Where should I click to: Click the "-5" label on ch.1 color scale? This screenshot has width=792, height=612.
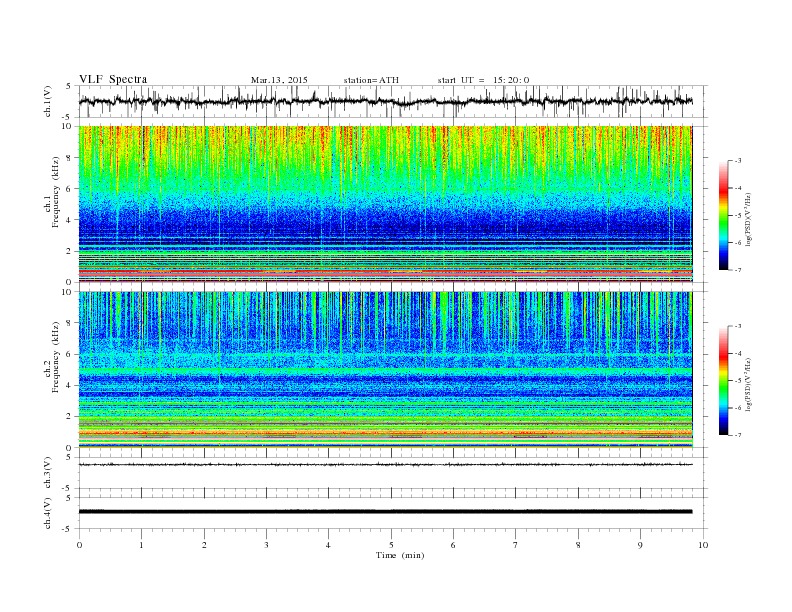point(738,216)
